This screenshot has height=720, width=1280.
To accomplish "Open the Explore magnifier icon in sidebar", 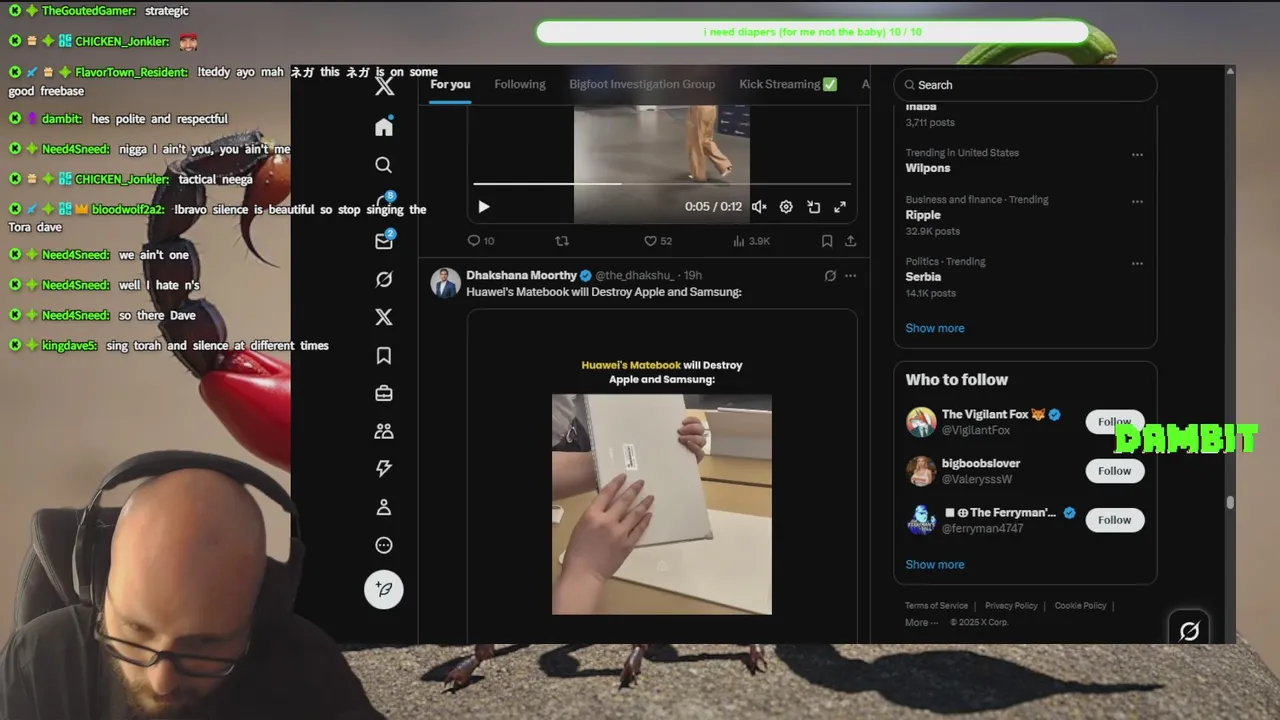I will coord(384,165).
